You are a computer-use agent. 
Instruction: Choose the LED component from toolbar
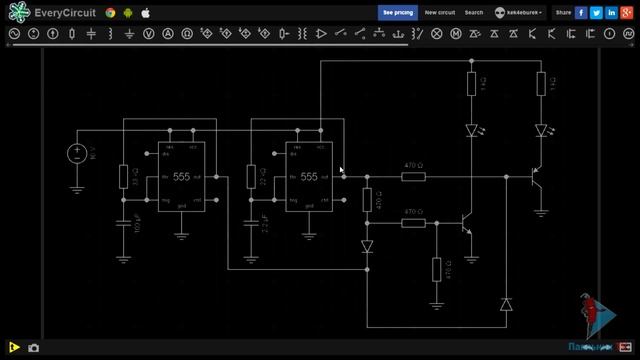pyautogui.click(x=475, y=33)
